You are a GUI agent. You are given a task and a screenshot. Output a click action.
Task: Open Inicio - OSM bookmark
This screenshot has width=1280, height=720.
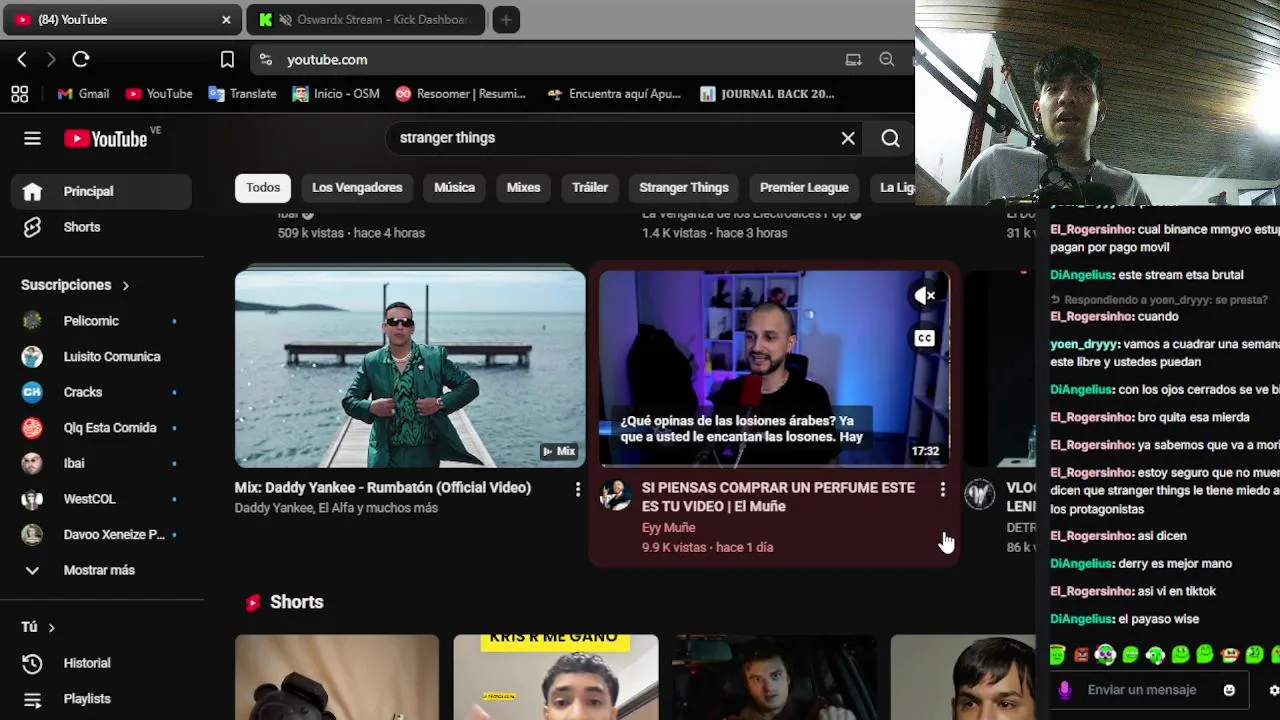click(336, 94)
